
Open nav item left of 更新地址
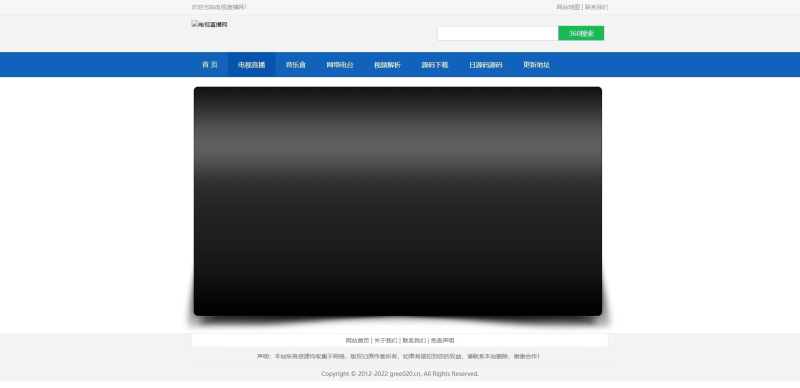(486, 65)
